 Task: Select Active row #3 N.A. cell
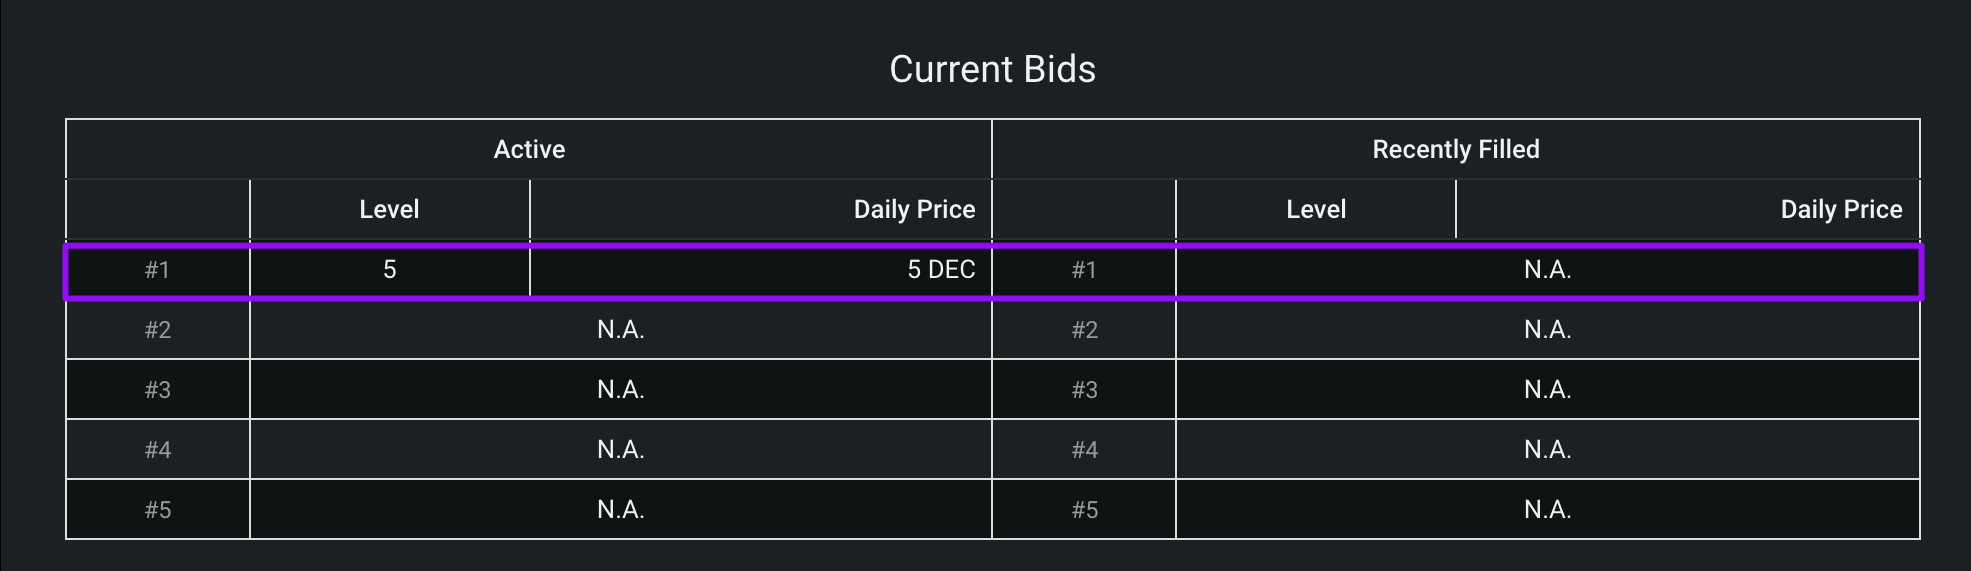click(621, 390)
